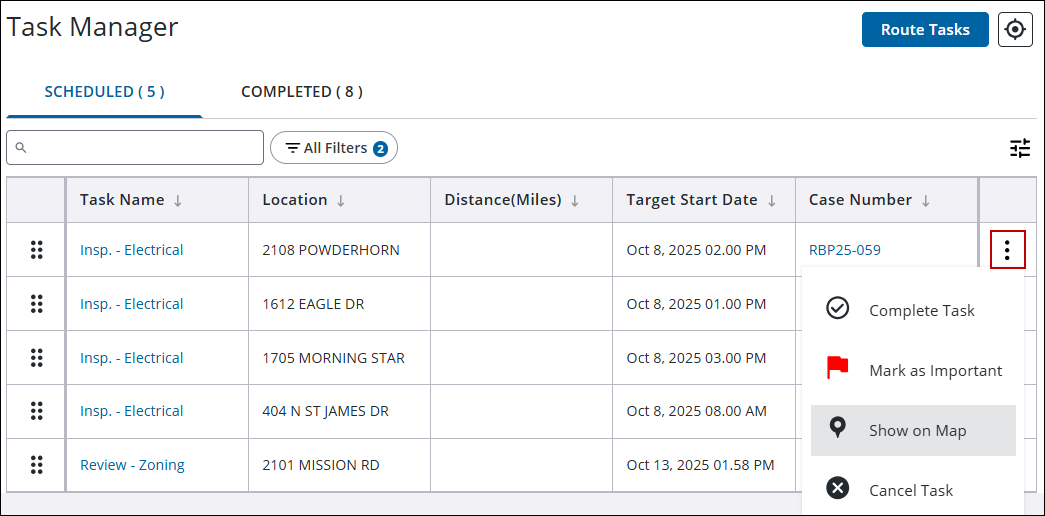Sort by Target Start Date arrow
The height and width of the screenshot is (516, 1045).
[772, 201]
